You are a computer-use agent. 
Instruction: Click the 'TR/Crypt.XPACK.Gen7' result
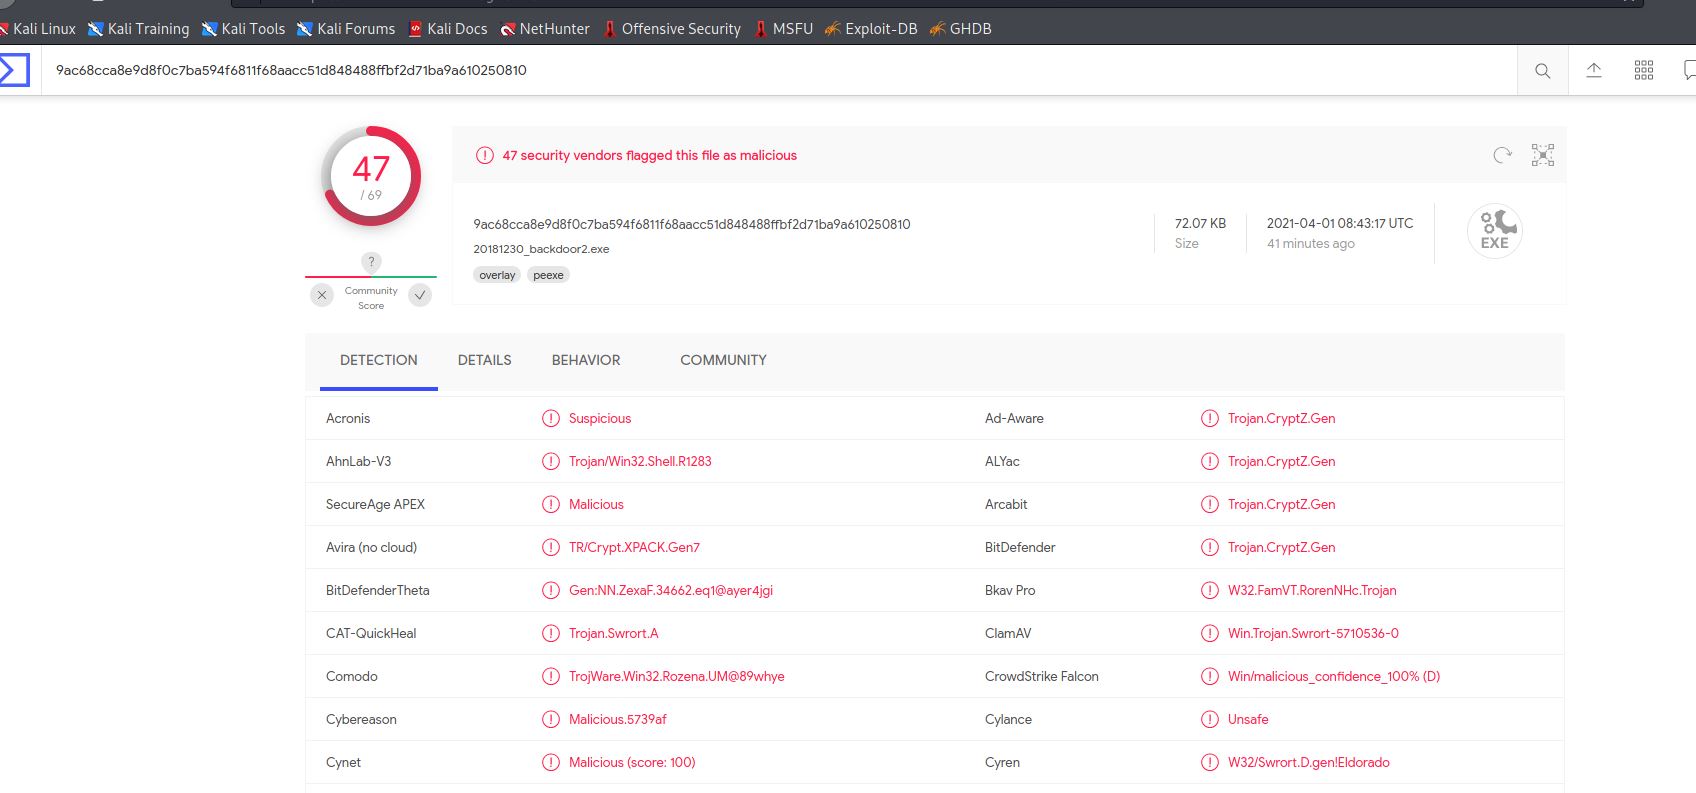(634, 548)
